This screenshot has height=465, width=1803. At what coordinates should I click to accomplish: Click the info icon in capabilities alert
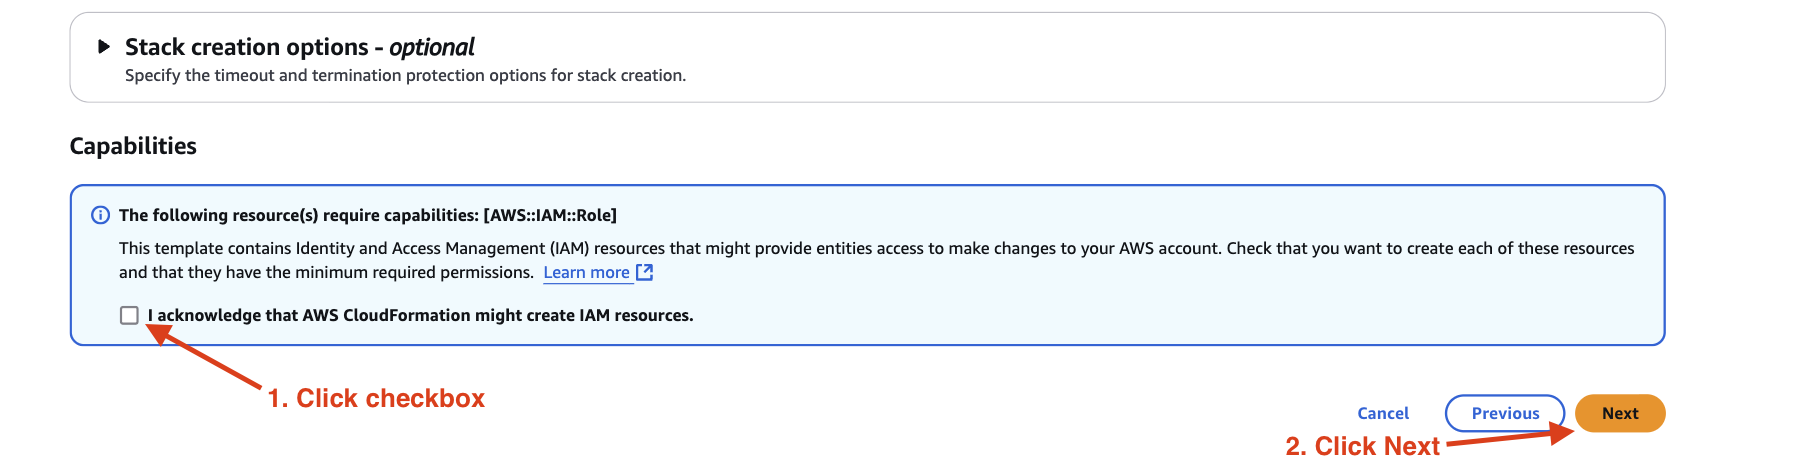tap(100, 215)
